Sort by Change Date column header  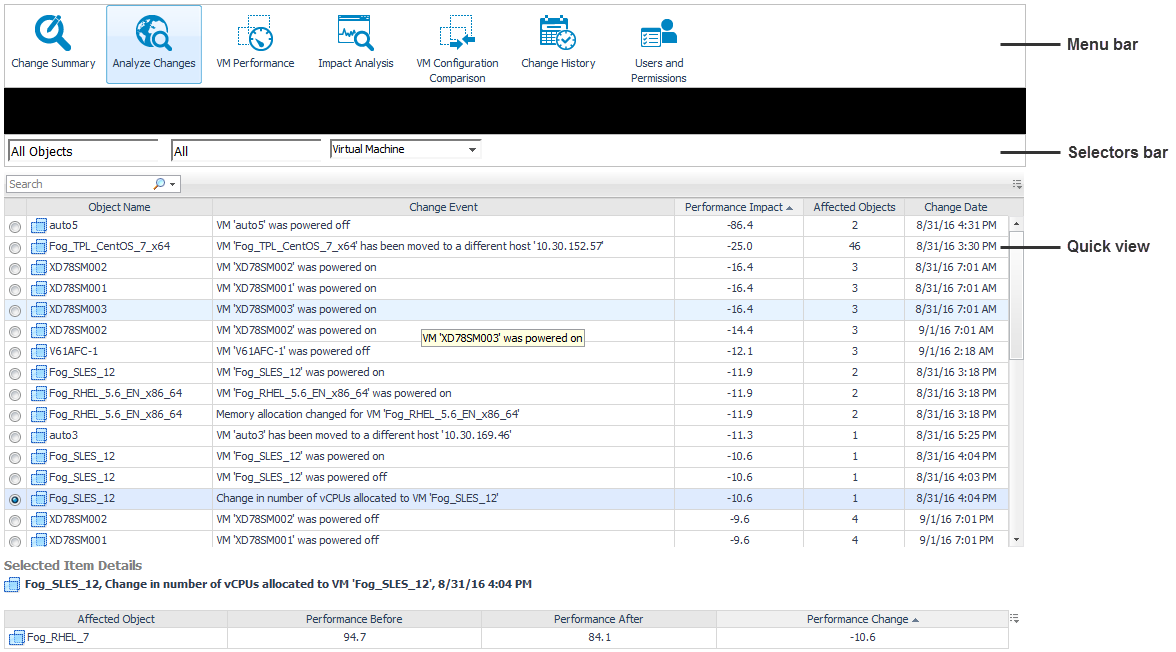[x=955, y=207]
